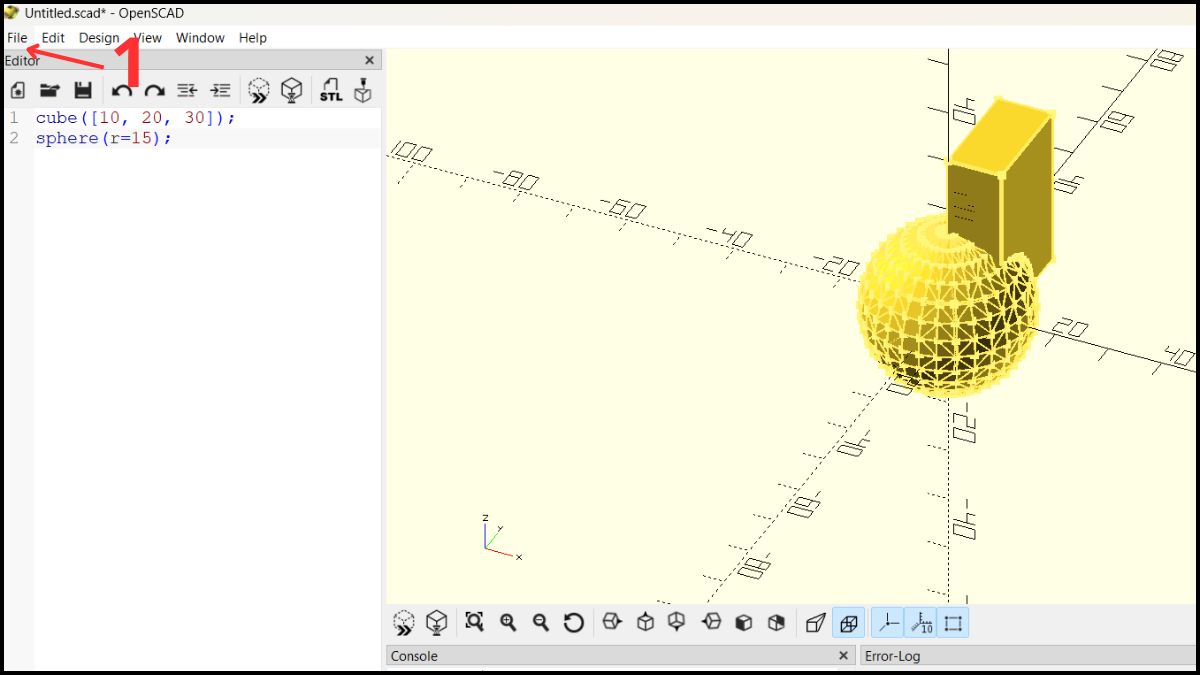
Task: Toggle Show Scale Markers on the axes
Action: coord(920,623)
